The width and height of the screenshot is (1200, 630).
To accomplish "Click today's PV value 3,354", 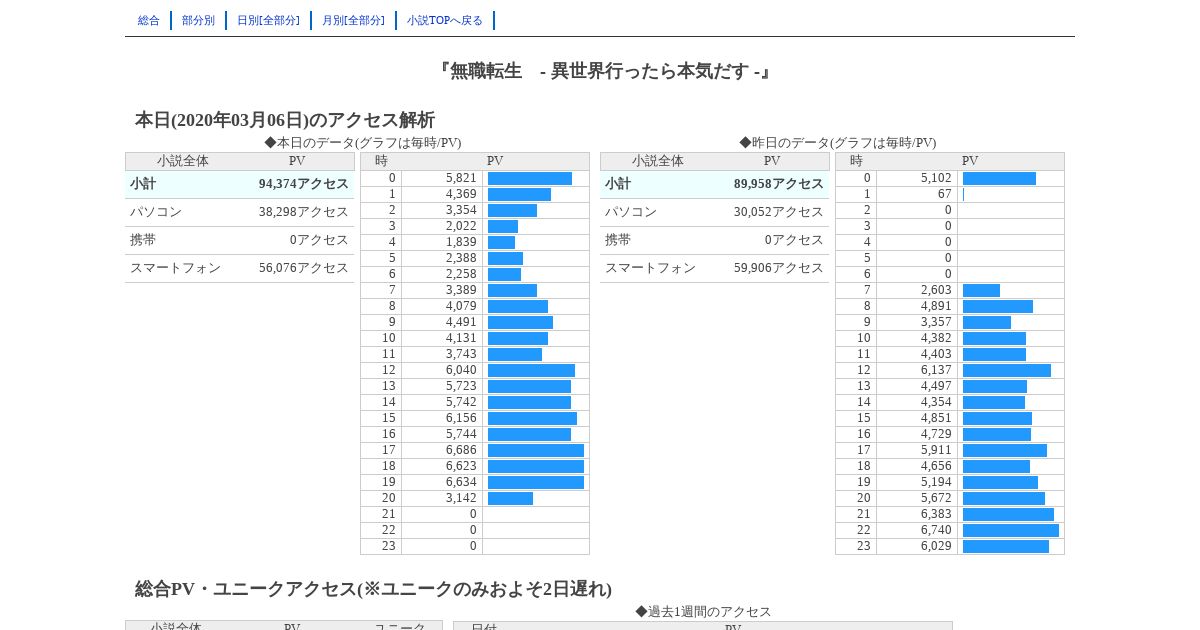I will click(461, 210).
